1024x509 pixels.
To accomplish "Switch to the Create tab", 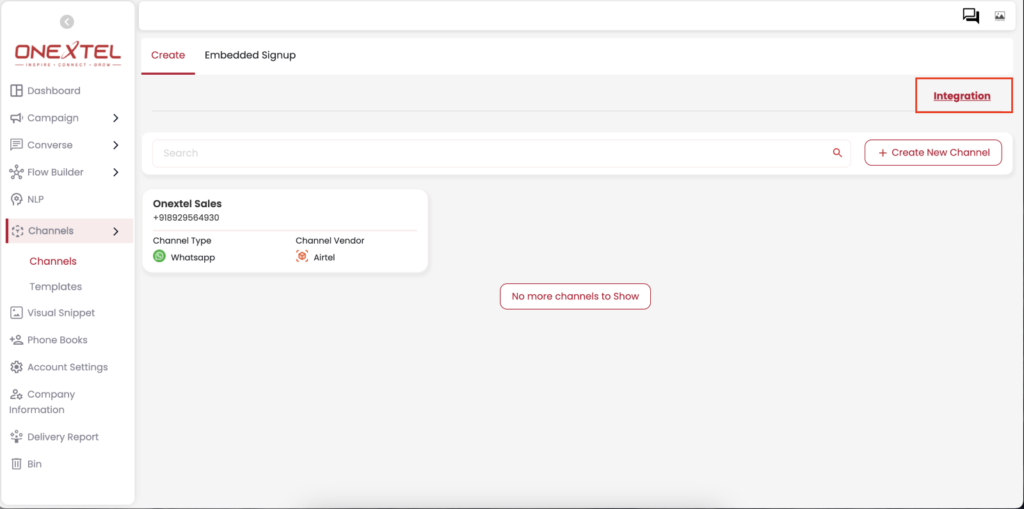I will point(168,56).
